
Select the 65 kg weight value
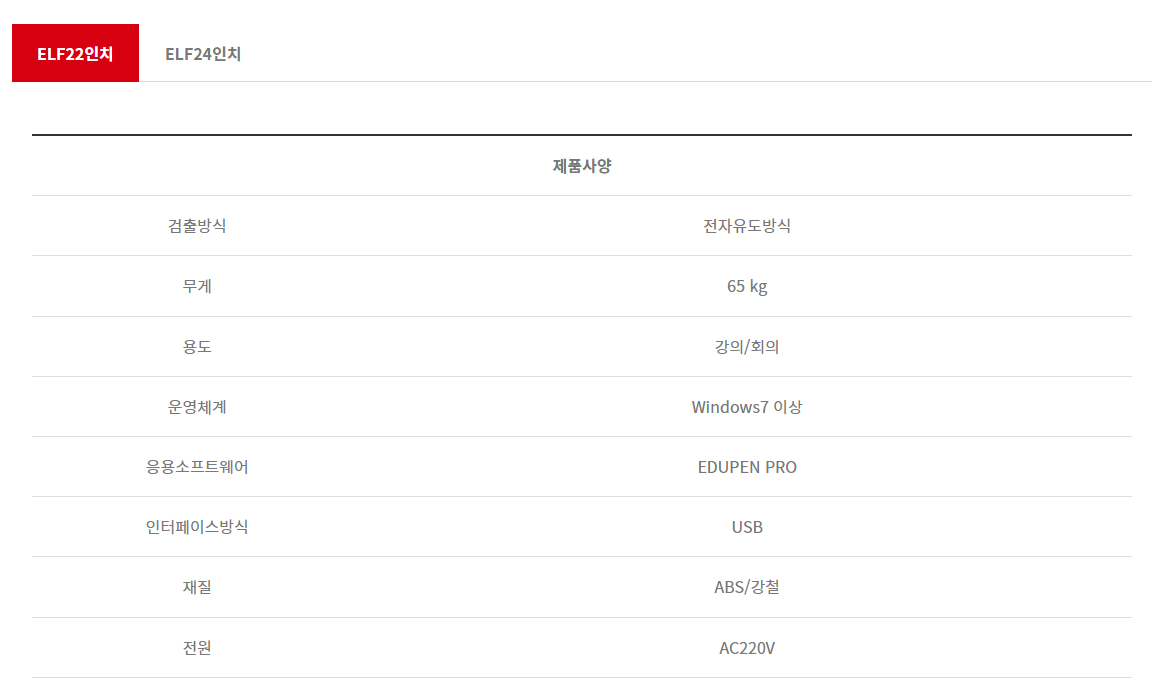[x=747, y=287]
